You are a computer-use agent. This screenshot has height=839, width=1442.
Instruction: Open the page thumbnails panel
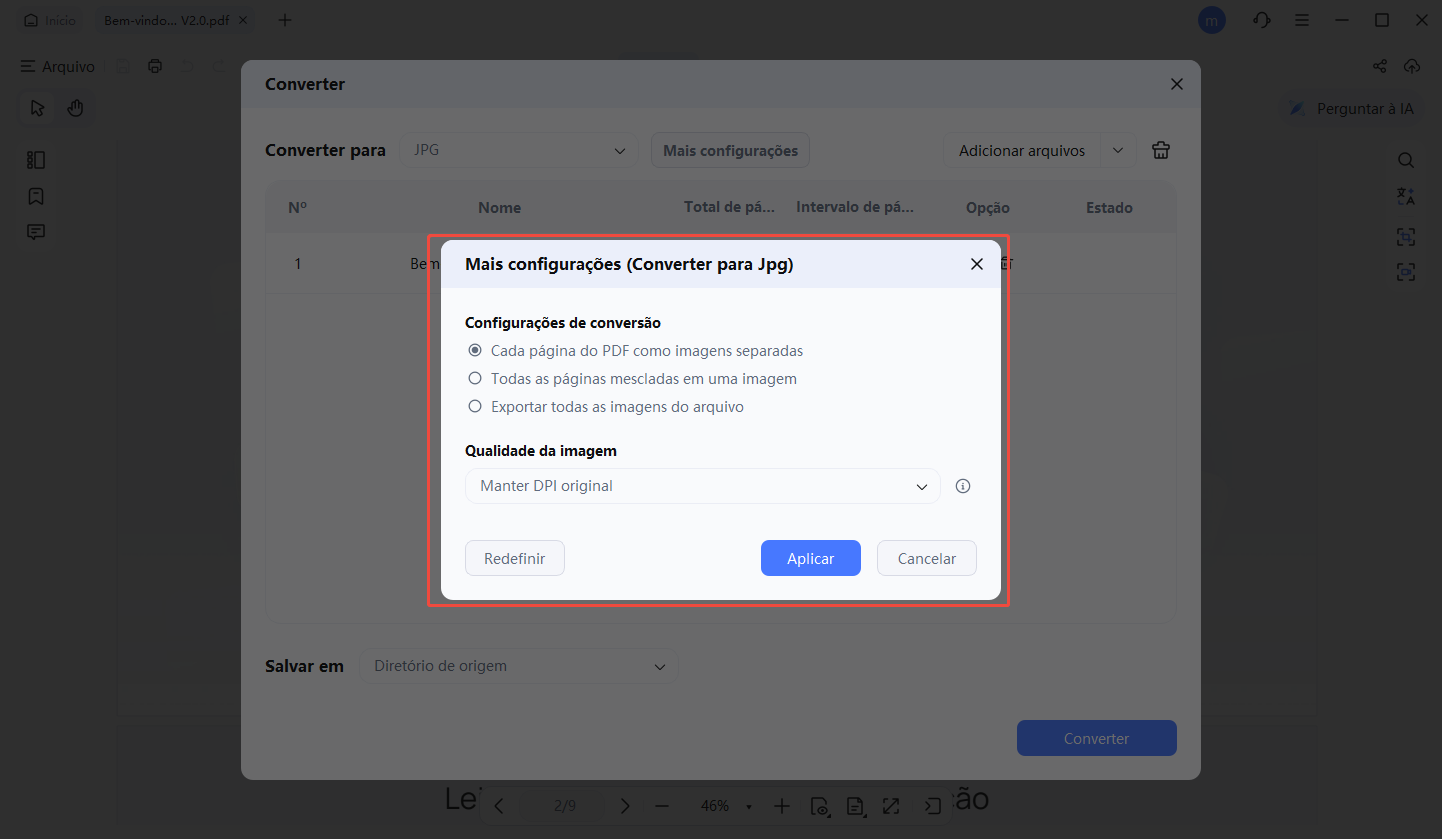(36, 159)
